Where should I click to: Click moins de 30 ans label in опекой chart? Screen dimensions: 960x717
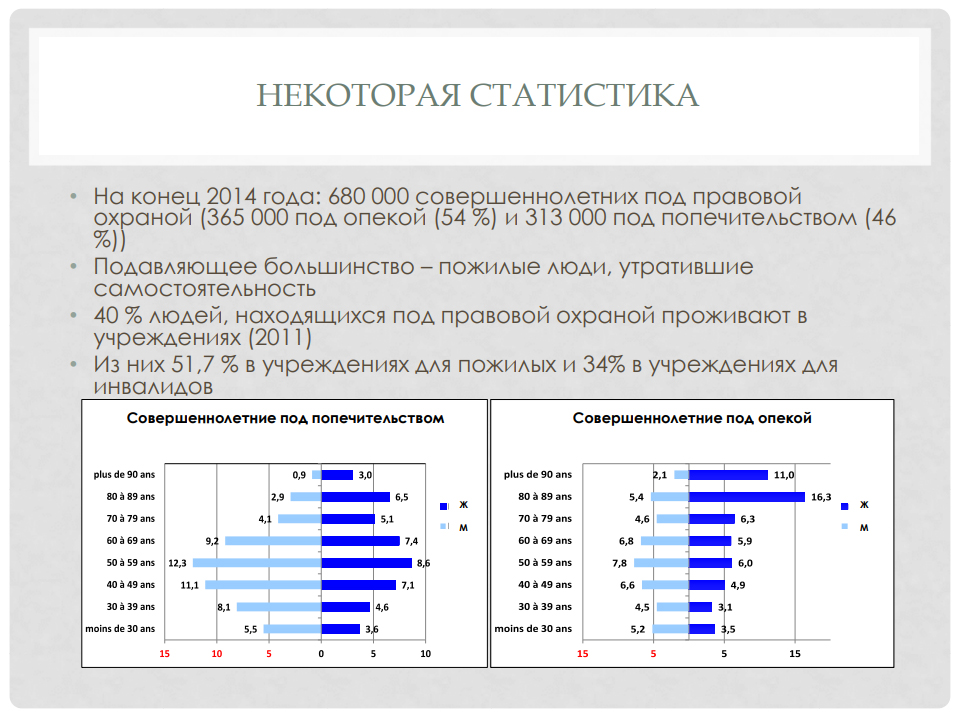[x=533, y=629]
